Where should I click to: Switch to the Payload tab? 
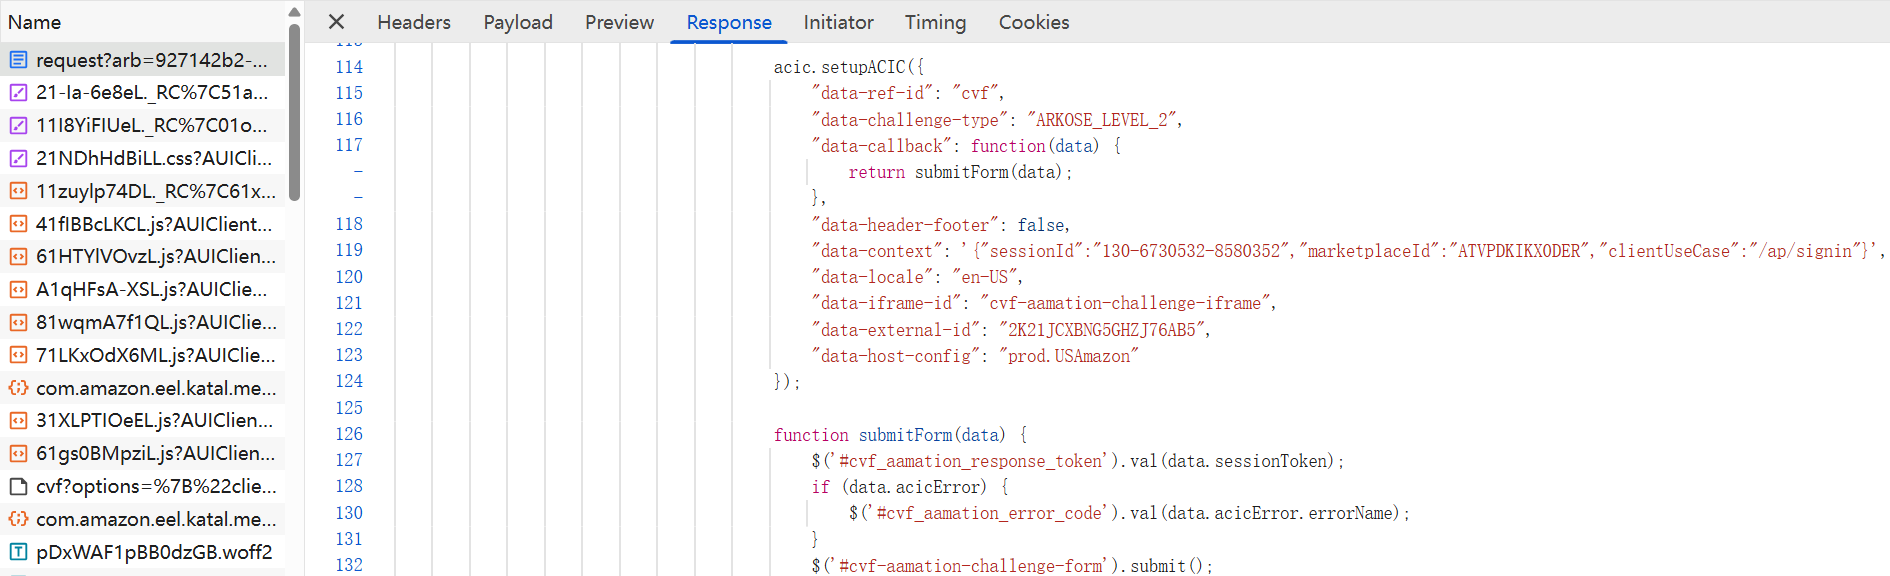tap(517, 22)
